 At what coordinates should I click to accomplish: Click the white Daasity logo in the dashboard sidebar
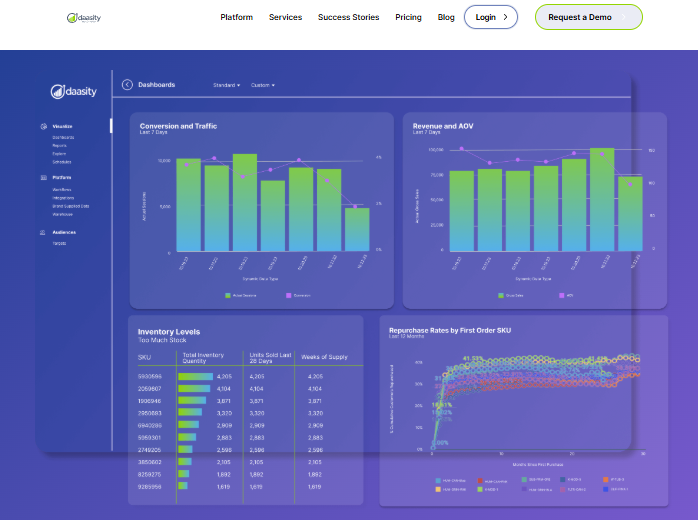(73, 91)
